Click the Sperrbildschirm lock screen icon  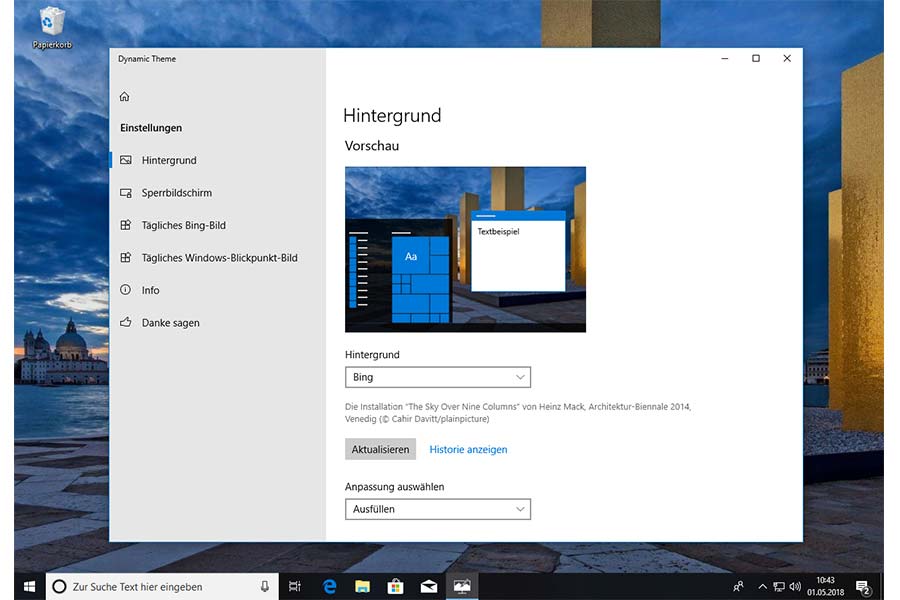(126, 193)
